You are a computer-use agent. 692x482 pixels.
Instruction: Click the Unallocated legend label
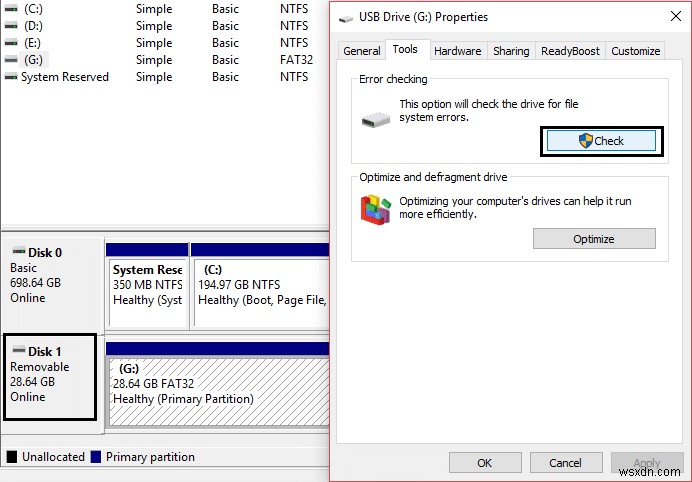[53, 456]
